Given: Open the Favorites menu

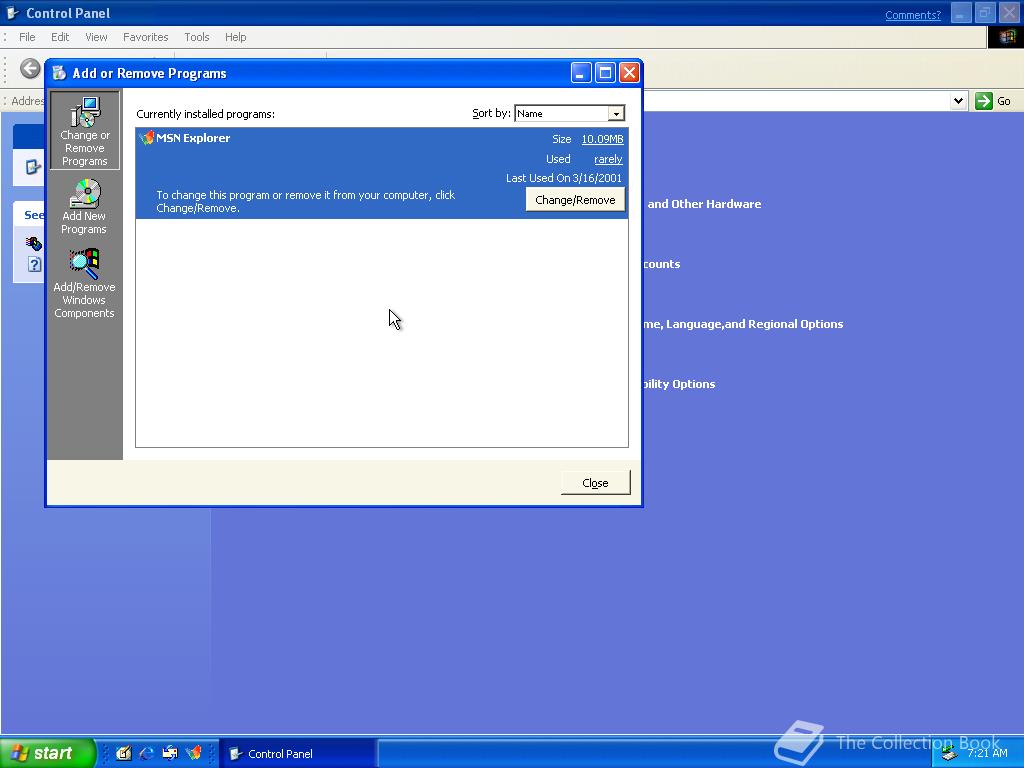Looking at the screenshot, I should tap(146, 37).
